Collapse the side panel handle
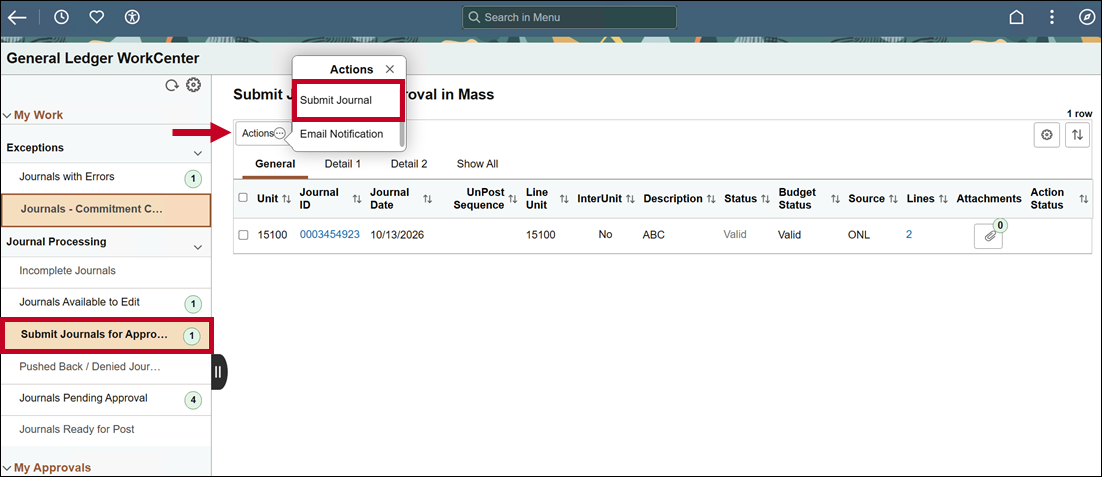 (218, 372)
